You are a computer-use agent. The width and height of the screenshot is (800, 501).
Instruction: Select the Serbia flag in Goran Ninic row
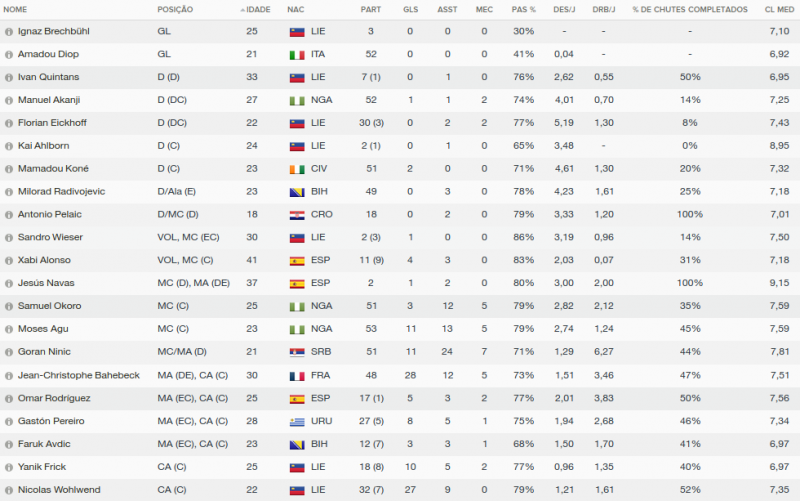click(296, 352)
